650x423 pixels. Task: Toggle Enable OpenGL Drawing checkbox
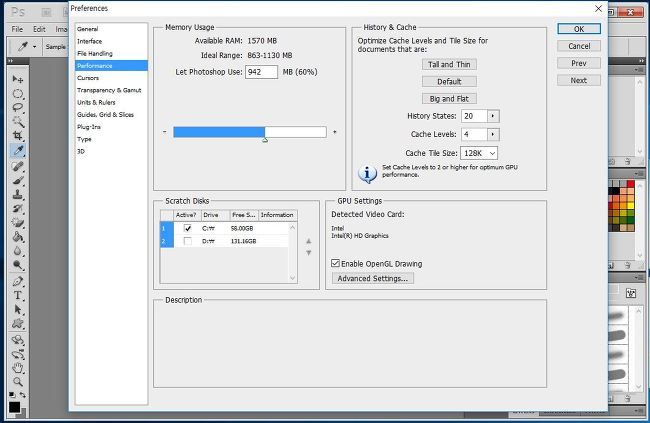[335, 263]
